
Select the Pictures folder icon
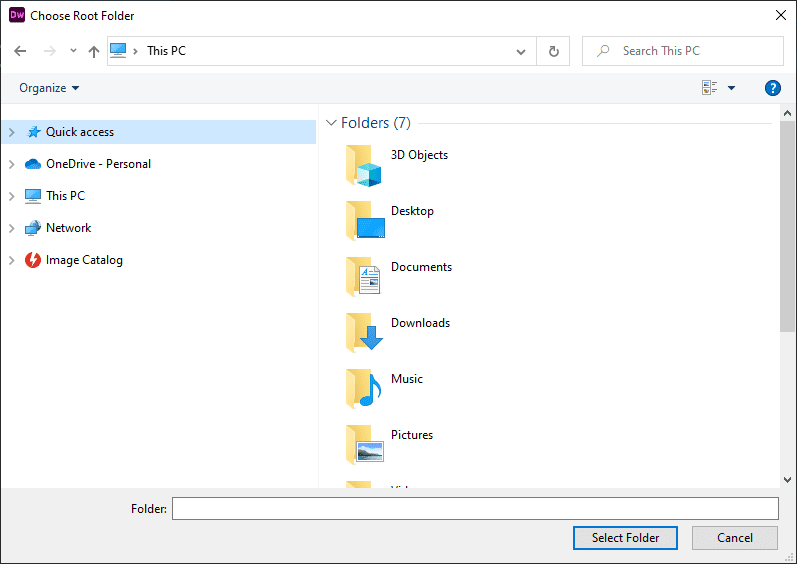click(365, 445)
